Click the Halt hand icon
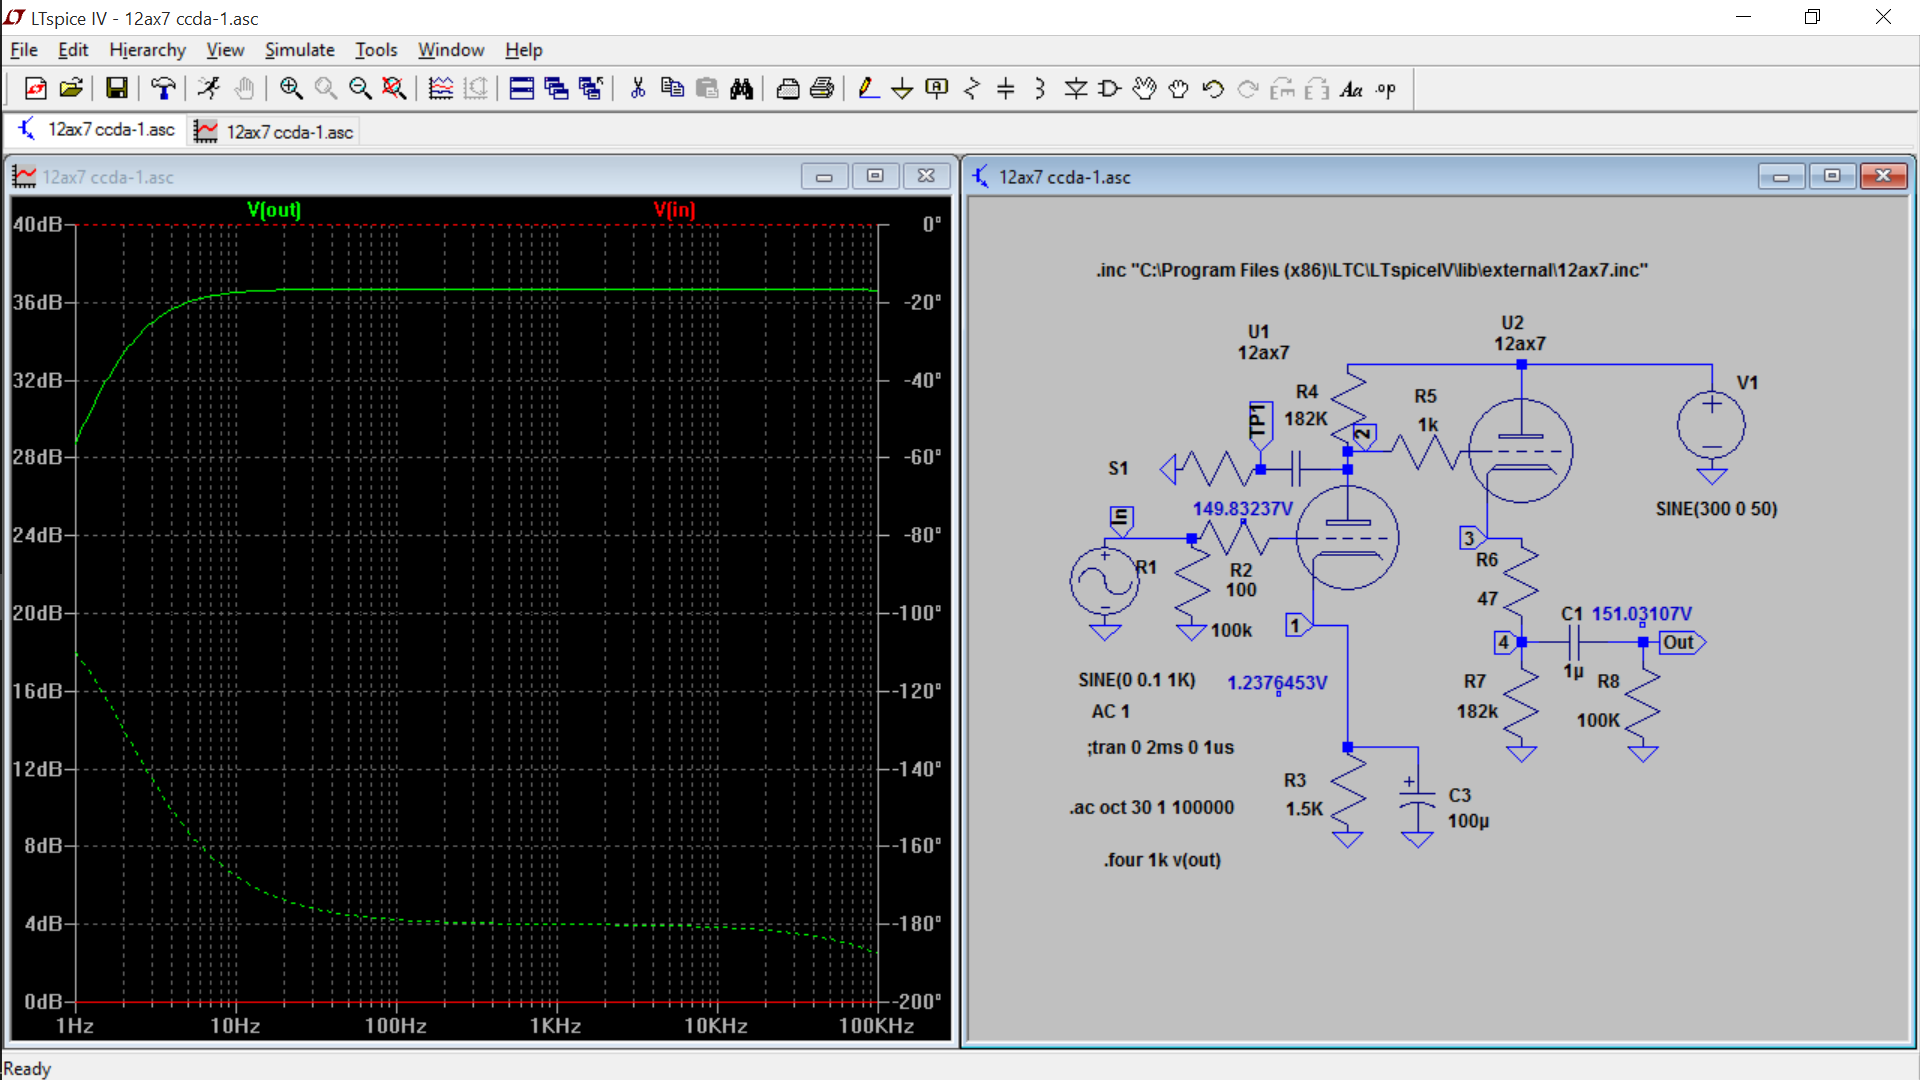Image resolution: width=1920 pixels, height=1080 pixels. (x=244, y=89)
